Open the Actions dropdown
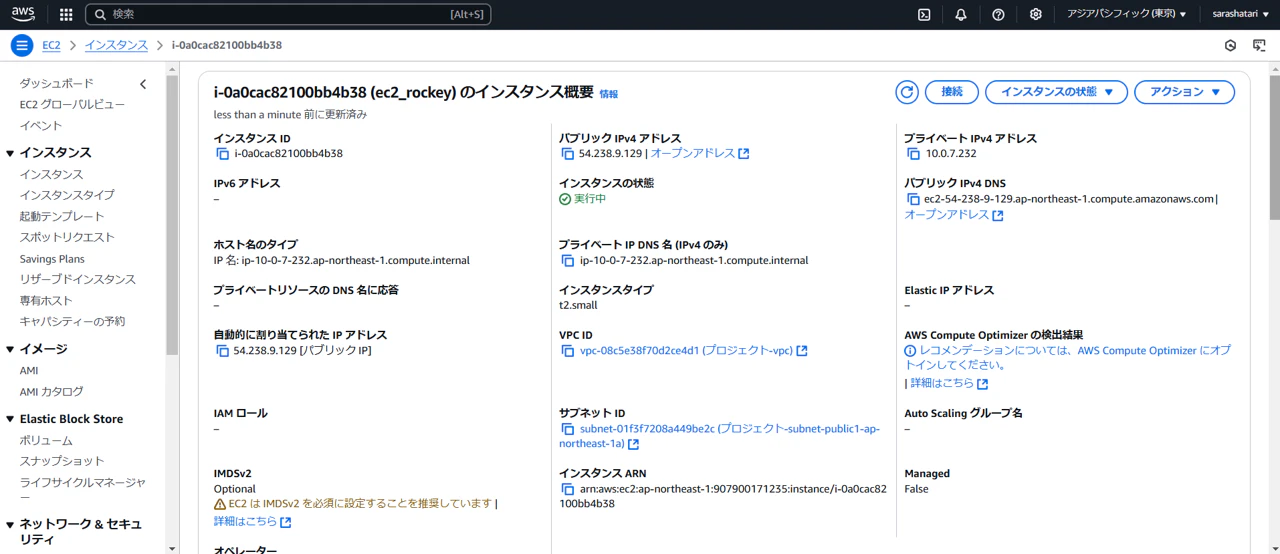Viewport: 1280px width, 554px height. click(x=1185, y=92)
